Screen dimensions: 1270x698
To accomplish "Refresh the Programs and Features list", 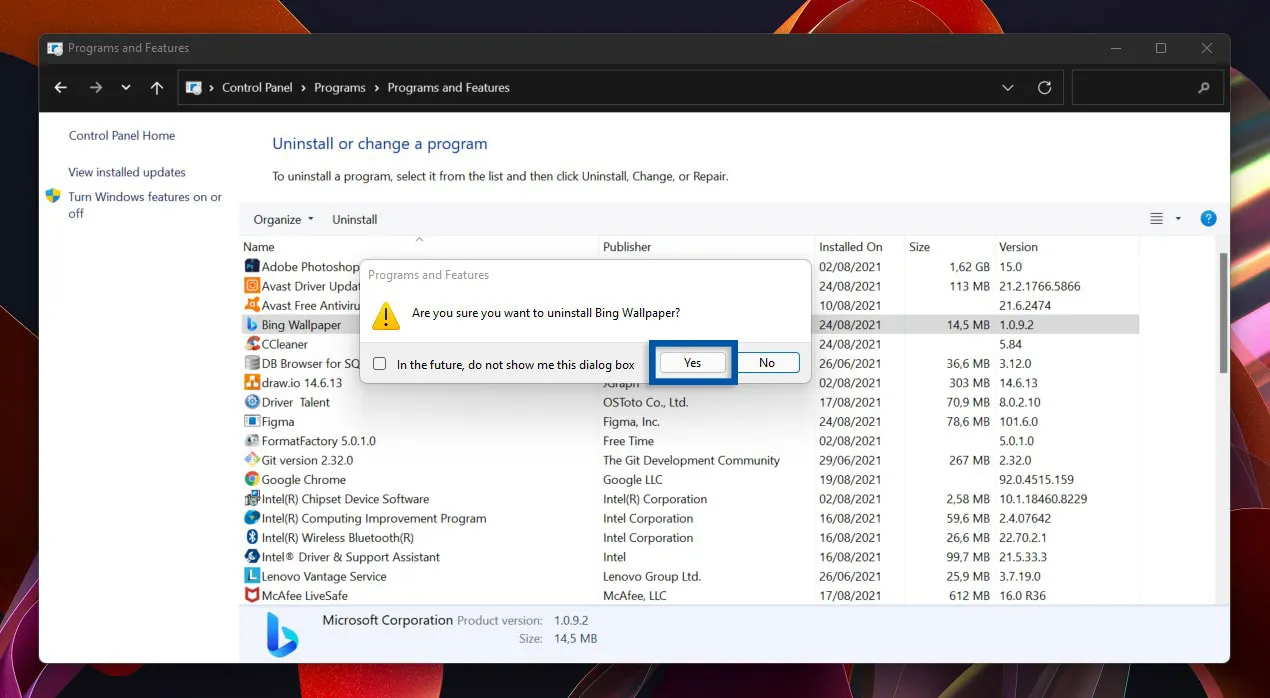I will coord(1044,88).
